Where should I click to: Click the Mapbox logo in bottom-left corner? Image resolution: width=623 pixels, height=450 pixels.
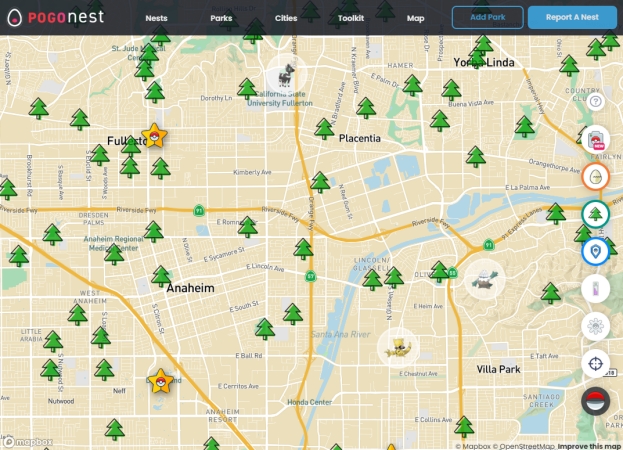coord(28,442)
